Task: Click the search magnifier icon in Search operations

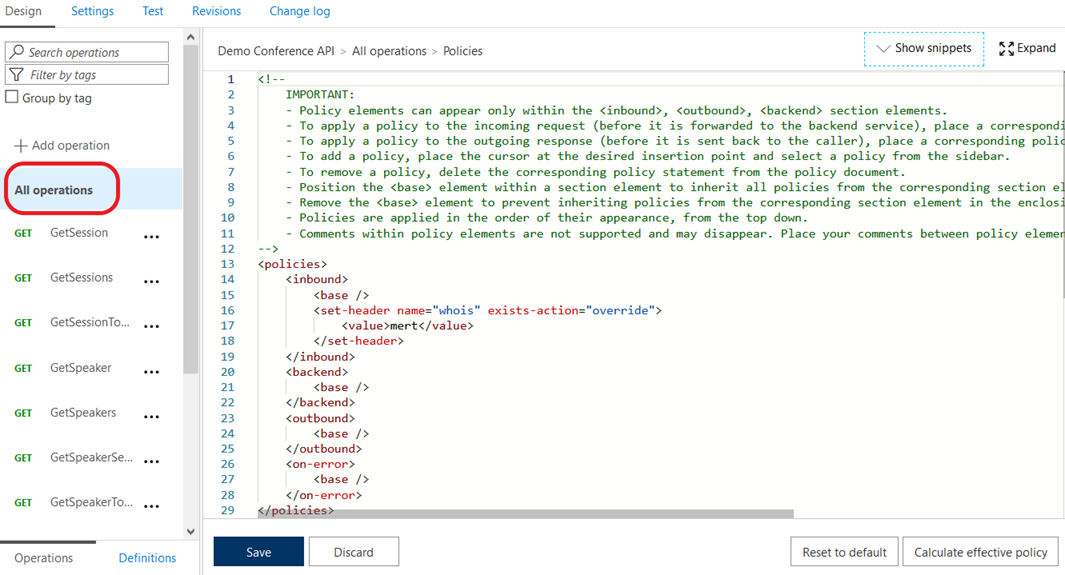Action: tap(17, 52)
